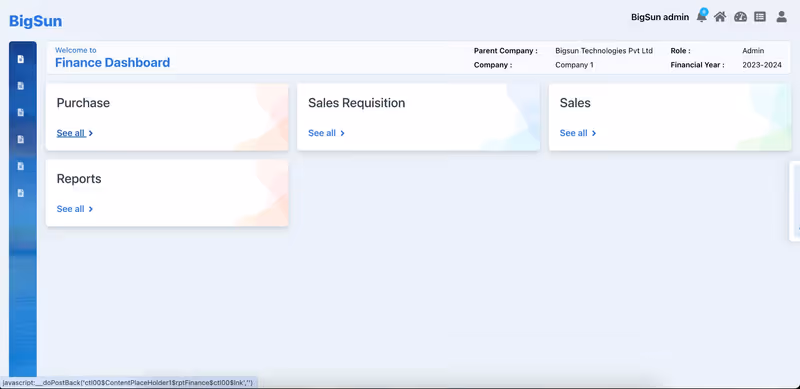Click the list table icon in header
This screenshot has height=389, width=800.
760,17
